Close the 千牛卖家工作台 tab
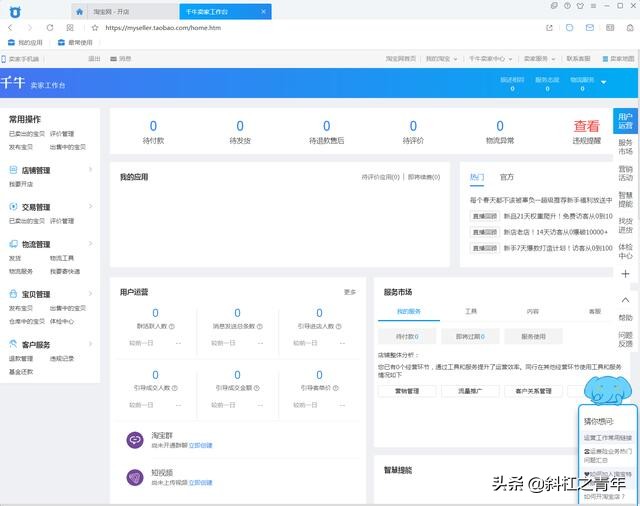The image size is (640, 506). tap(264, 11)
